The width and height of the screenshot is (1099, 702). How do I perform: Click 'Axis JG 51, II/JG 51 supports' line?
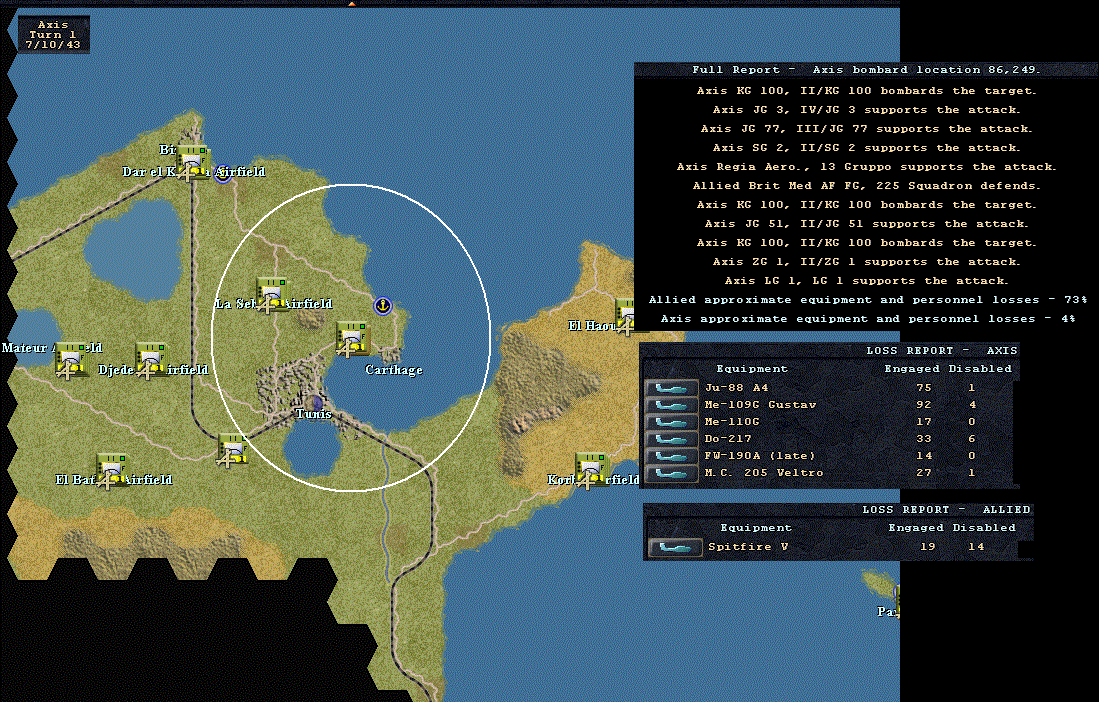pos(866,223)
